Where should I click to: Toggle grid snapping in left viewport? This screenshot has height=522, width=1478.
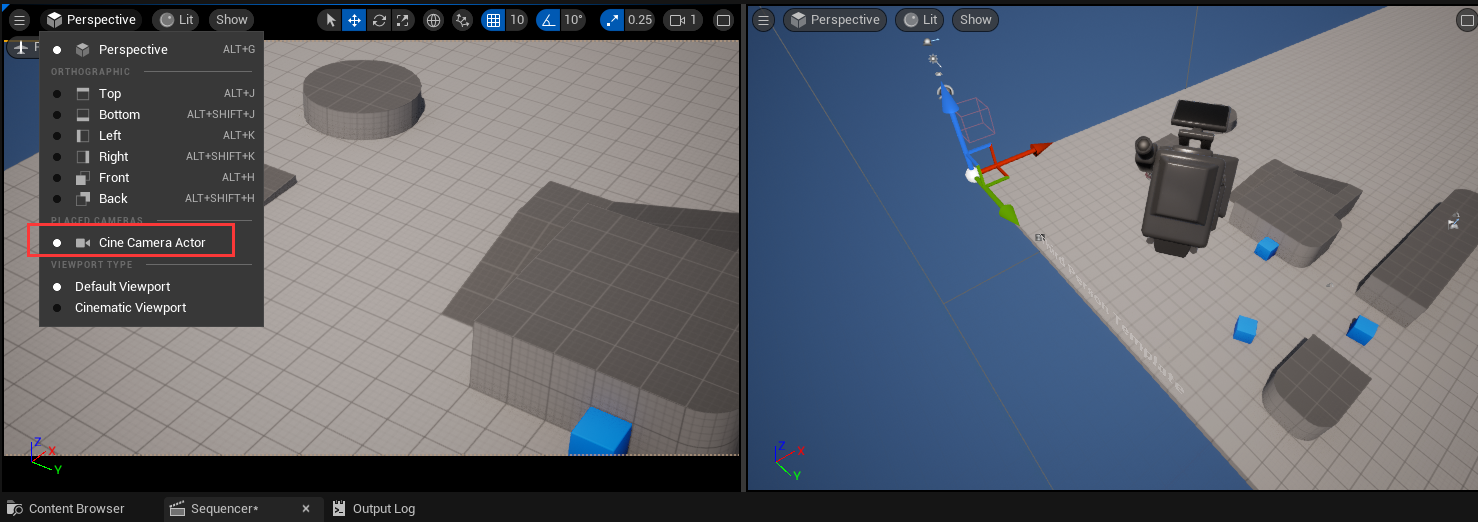coord(492,20)
